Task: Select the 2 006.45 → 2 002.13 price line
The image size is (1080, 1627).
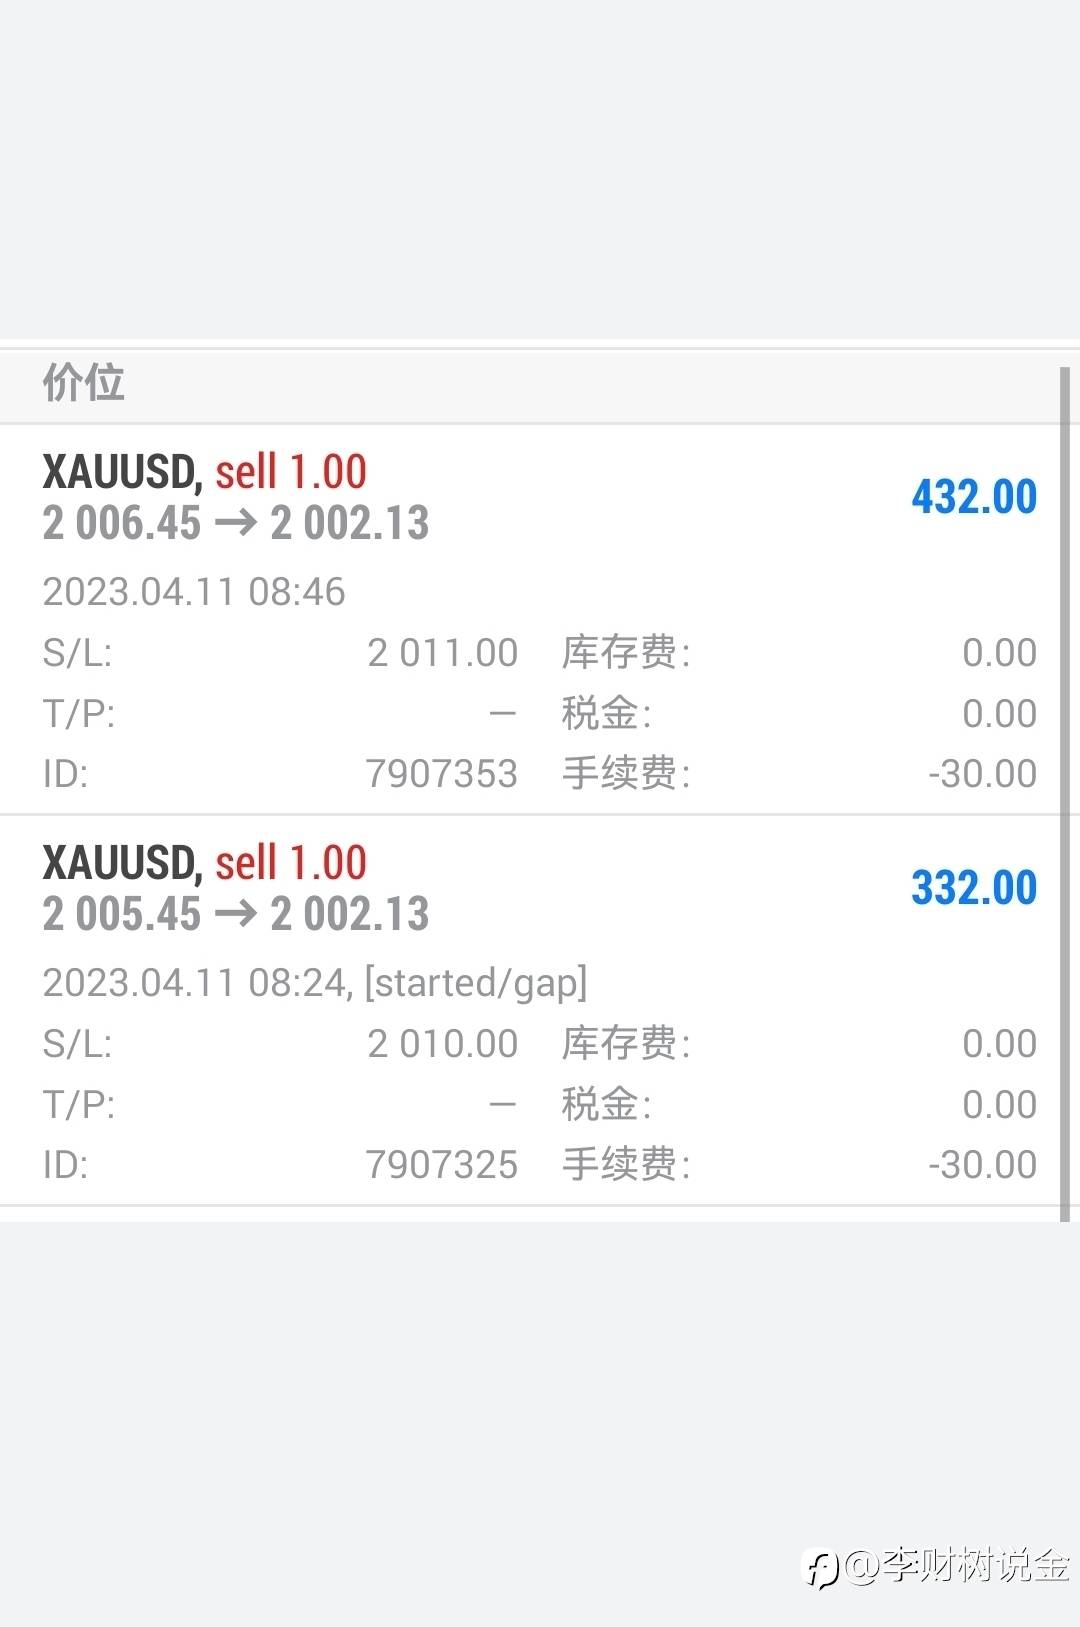Action: (x=236, y=523)
